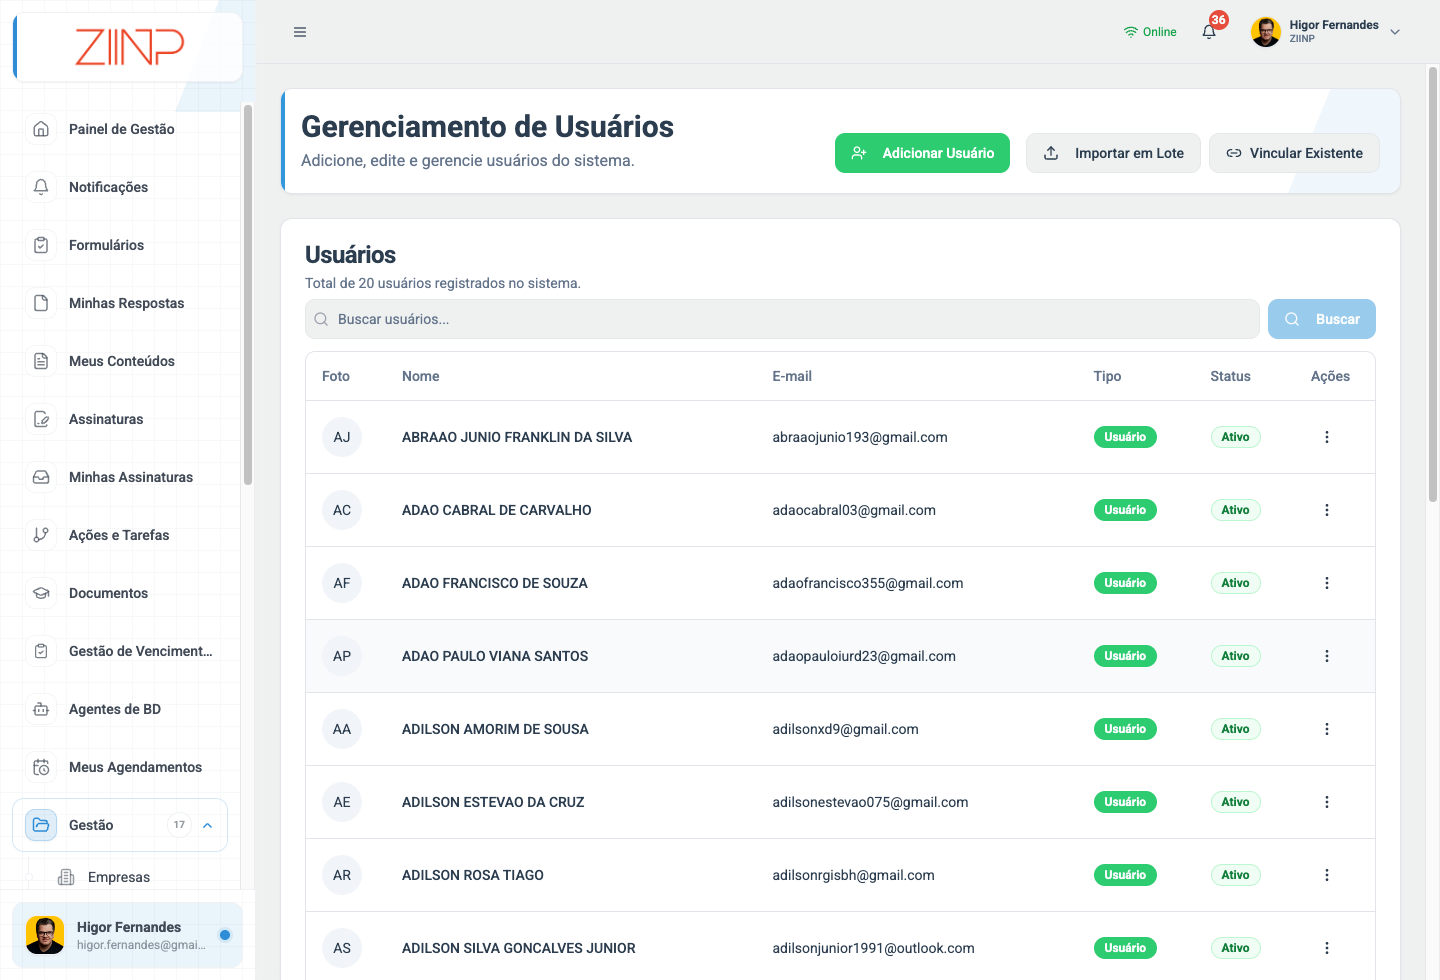Viewport: 1440px width, 980px height.
Task: Click the Meus Agendamentos calendar-clock icon
Action: click(41, 767)
